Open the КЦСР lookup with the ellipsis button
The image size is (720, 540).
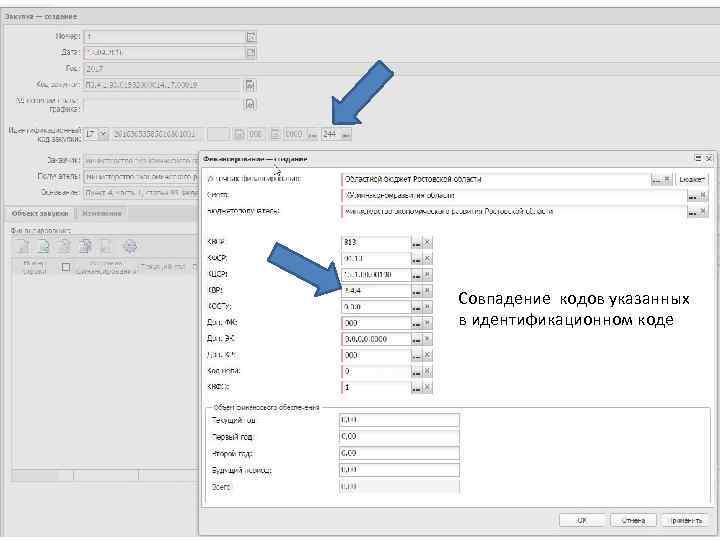416,275
